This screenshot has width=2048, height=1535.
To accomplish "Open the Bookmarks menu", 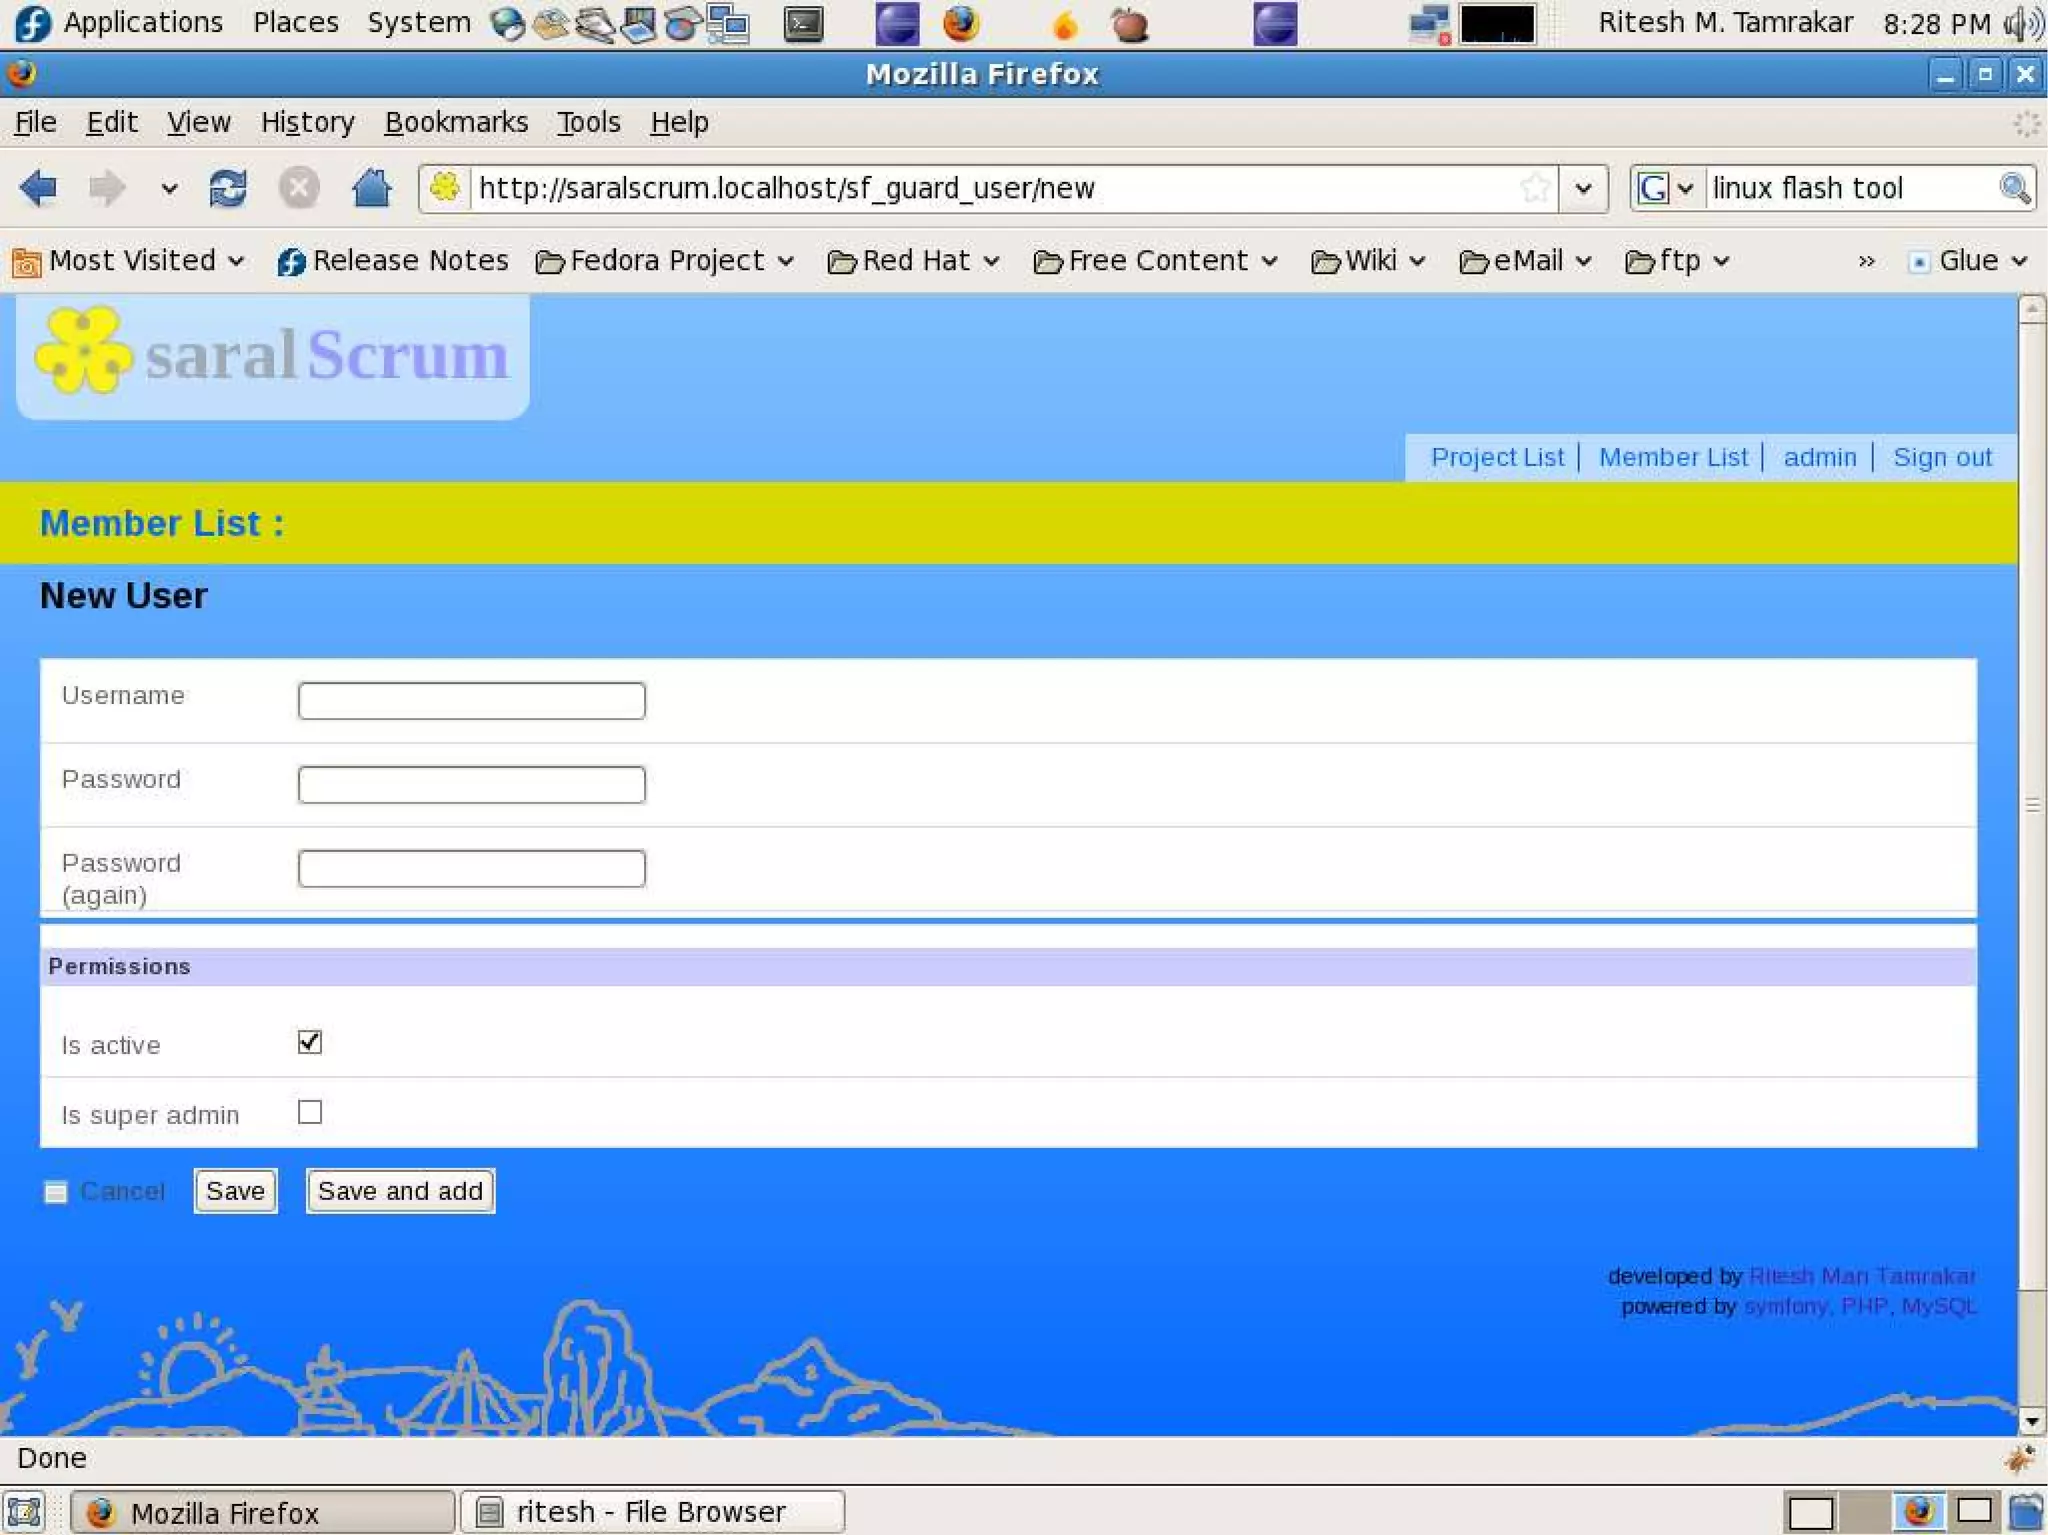I will pyautogui.click(x=456, y=122).
